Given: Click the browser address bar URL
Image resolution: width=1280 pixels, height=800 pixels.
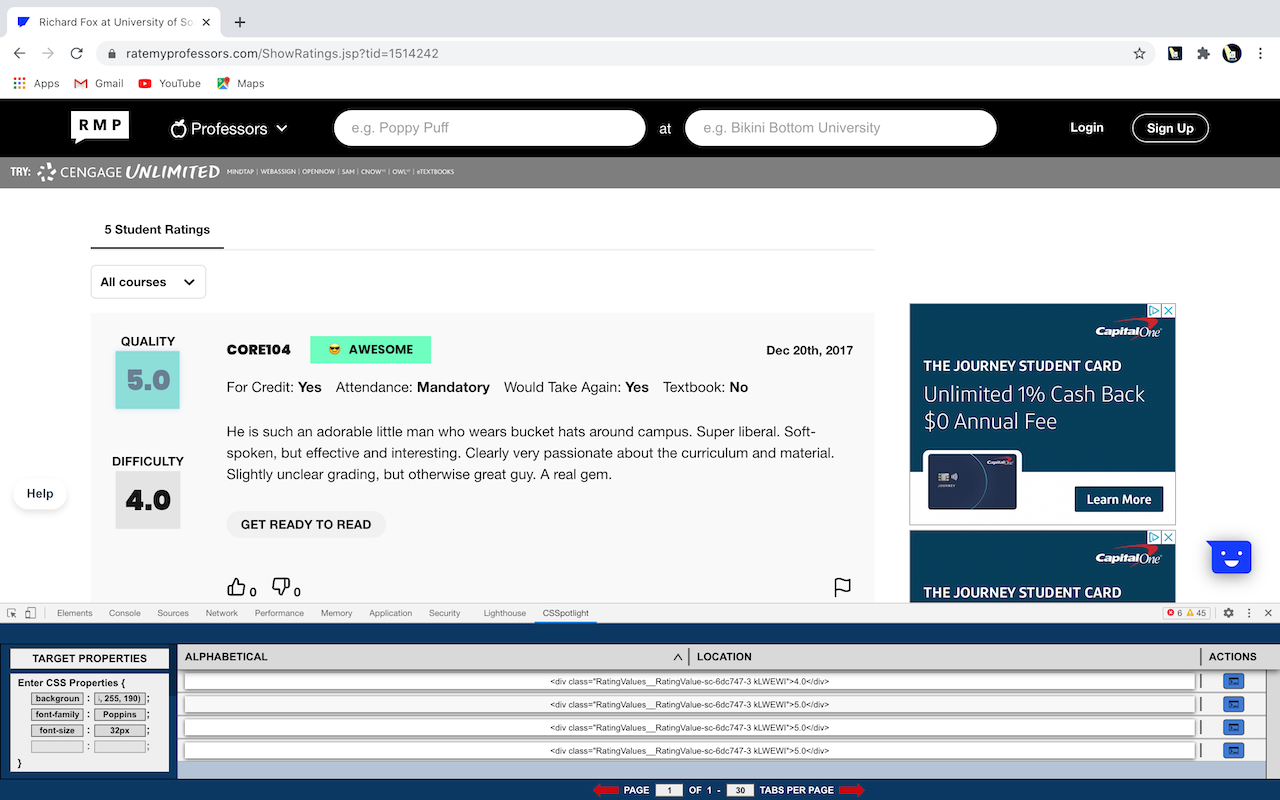Looking at the screenshot, I should 282,54.
